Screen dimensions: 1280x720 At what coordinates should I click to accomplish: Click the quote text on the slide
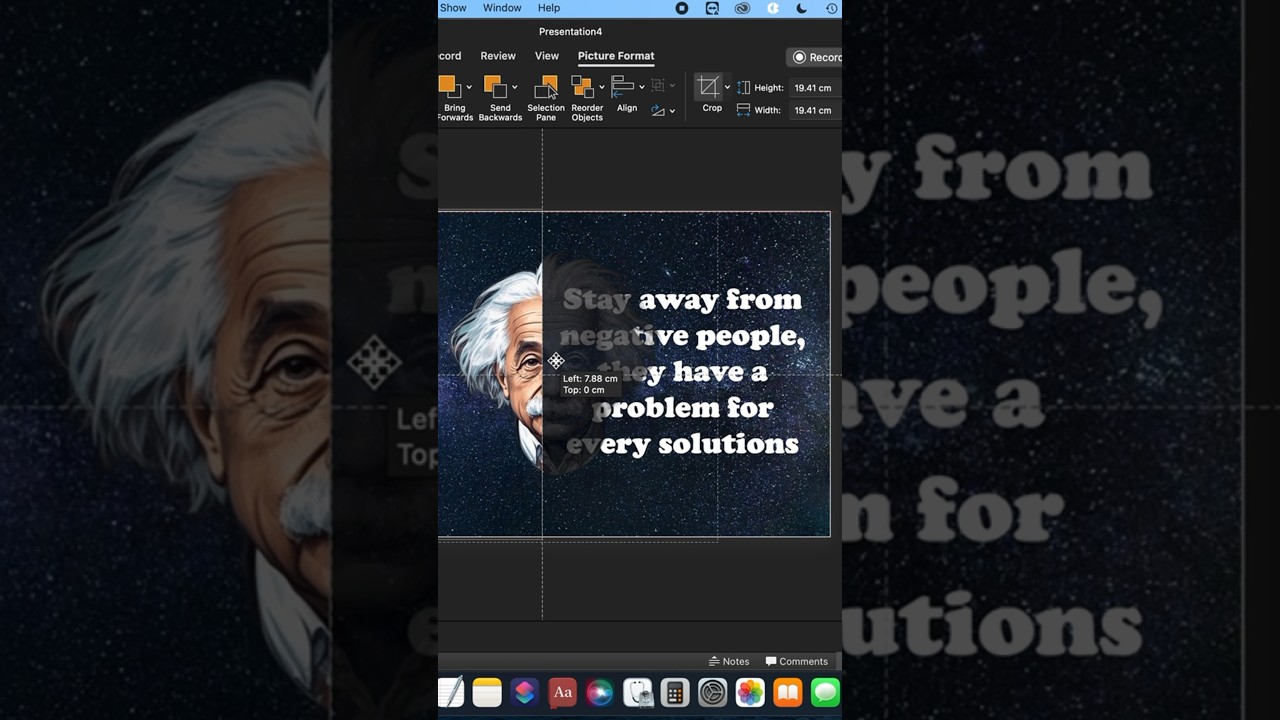683,371
